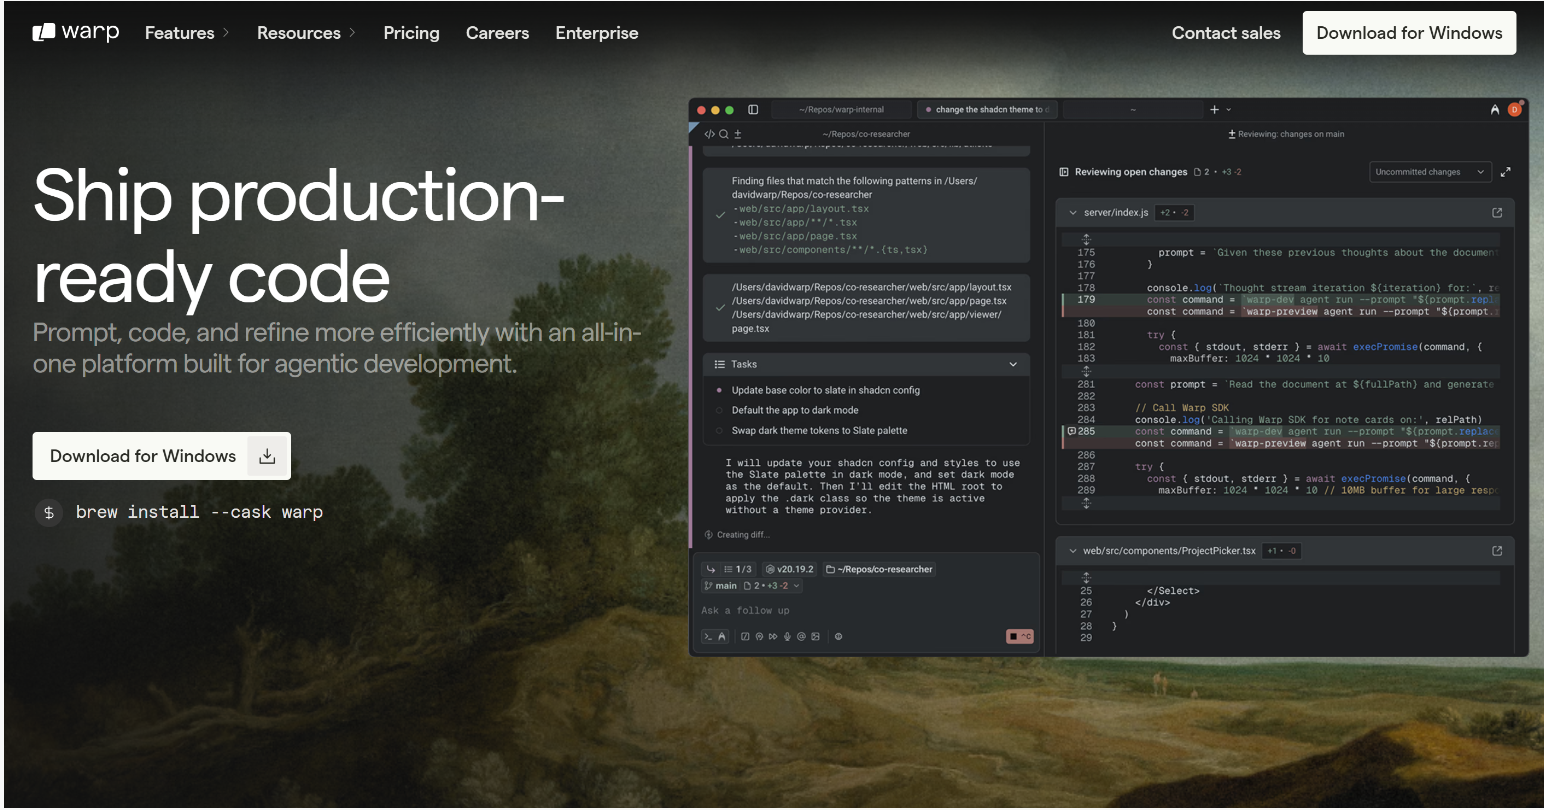
Task: Click the expand-to-fullscreen arrows icon in review panel
Action: coord(1506,172)
